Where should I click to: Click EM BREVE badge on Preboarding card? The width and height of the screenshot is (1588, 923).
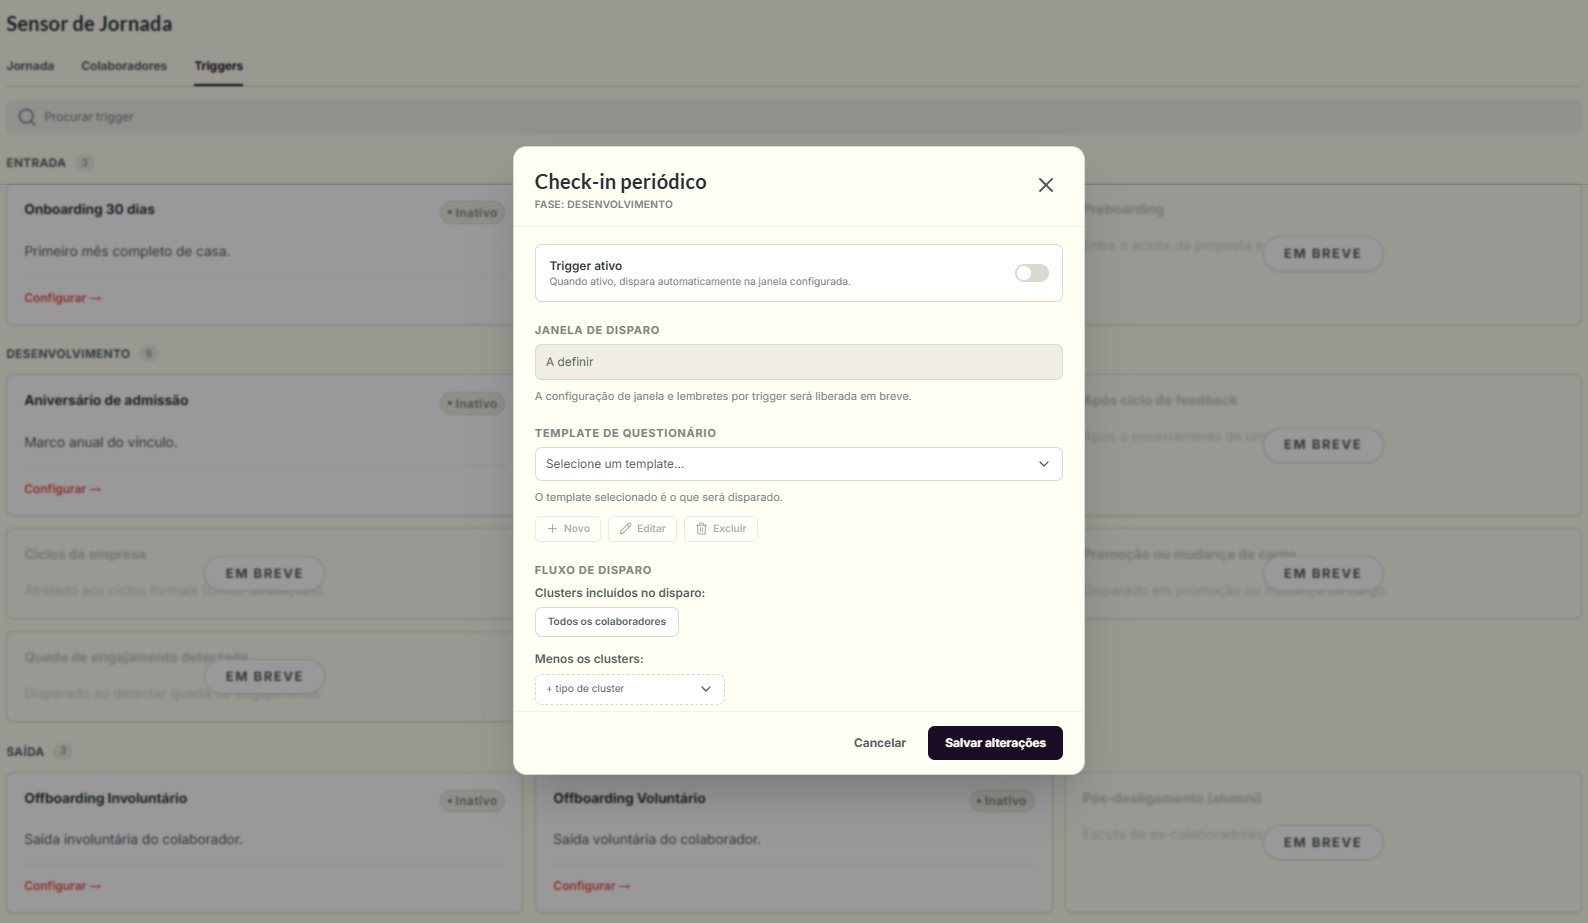(1323, 254)
